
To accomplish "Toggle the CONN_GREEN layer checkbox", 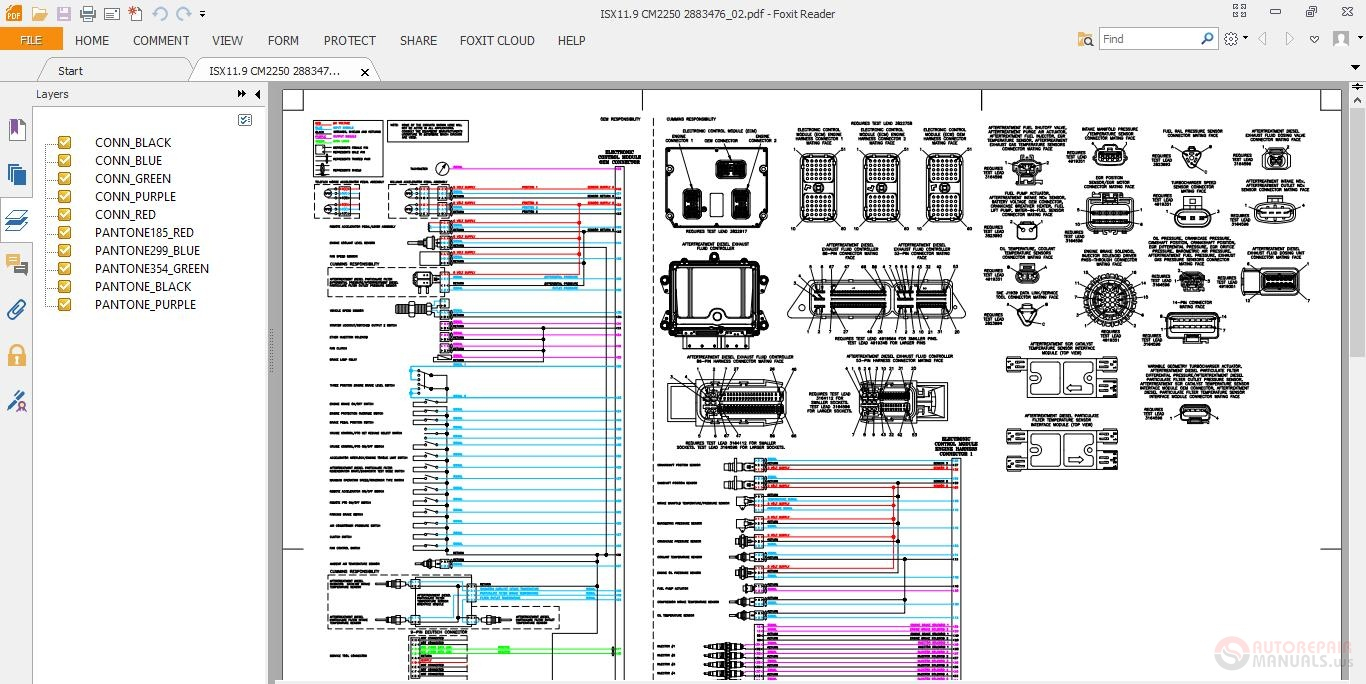I will coord(65,178).
